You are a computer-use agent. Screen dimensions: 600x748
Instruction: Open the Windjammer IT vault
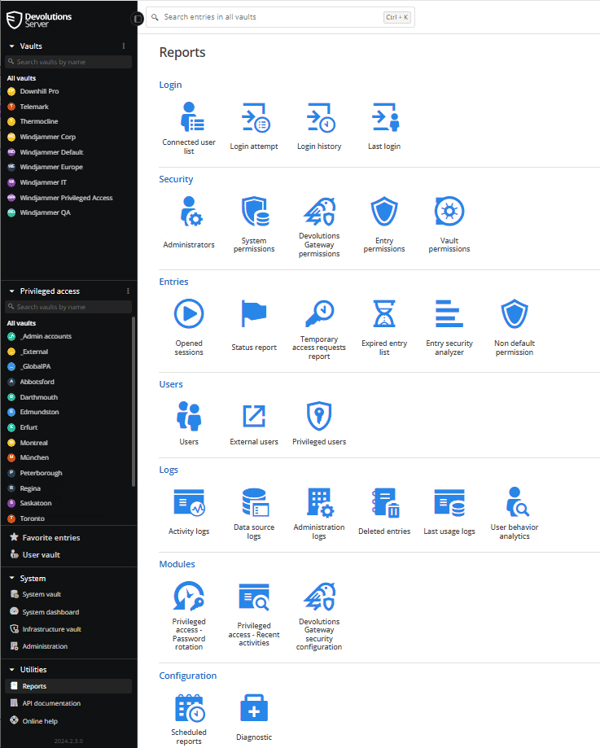point(43,182)
